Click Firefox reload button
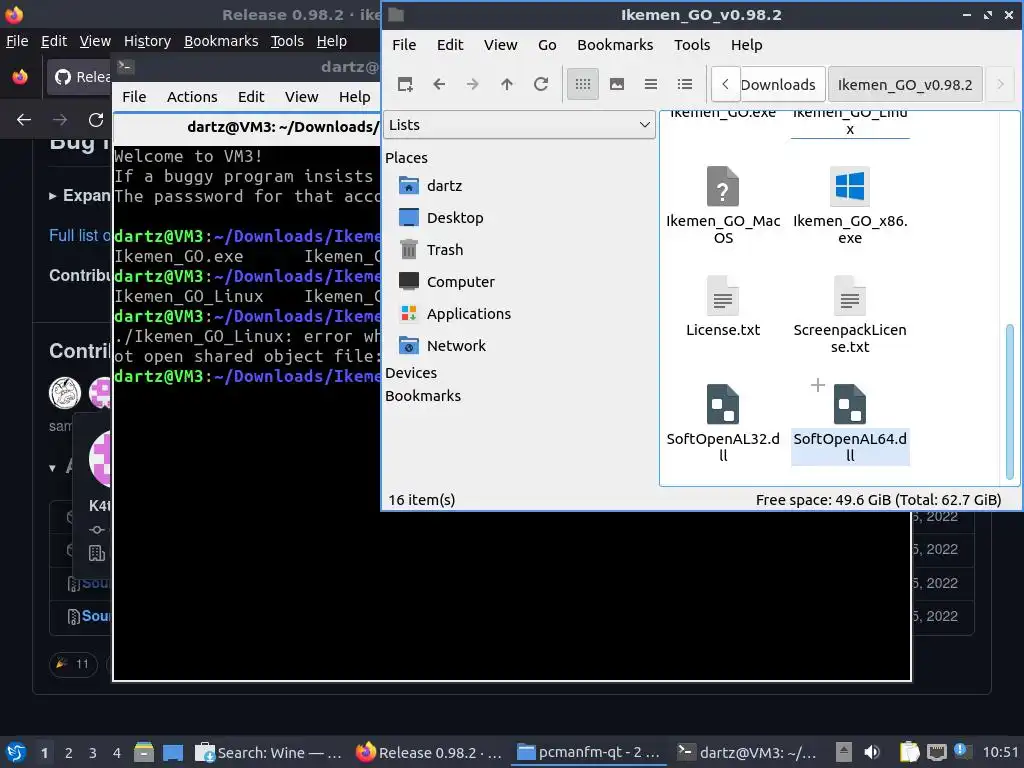Image resolution: width=1024 pixels, height=768 pixels. click(96, 120)
